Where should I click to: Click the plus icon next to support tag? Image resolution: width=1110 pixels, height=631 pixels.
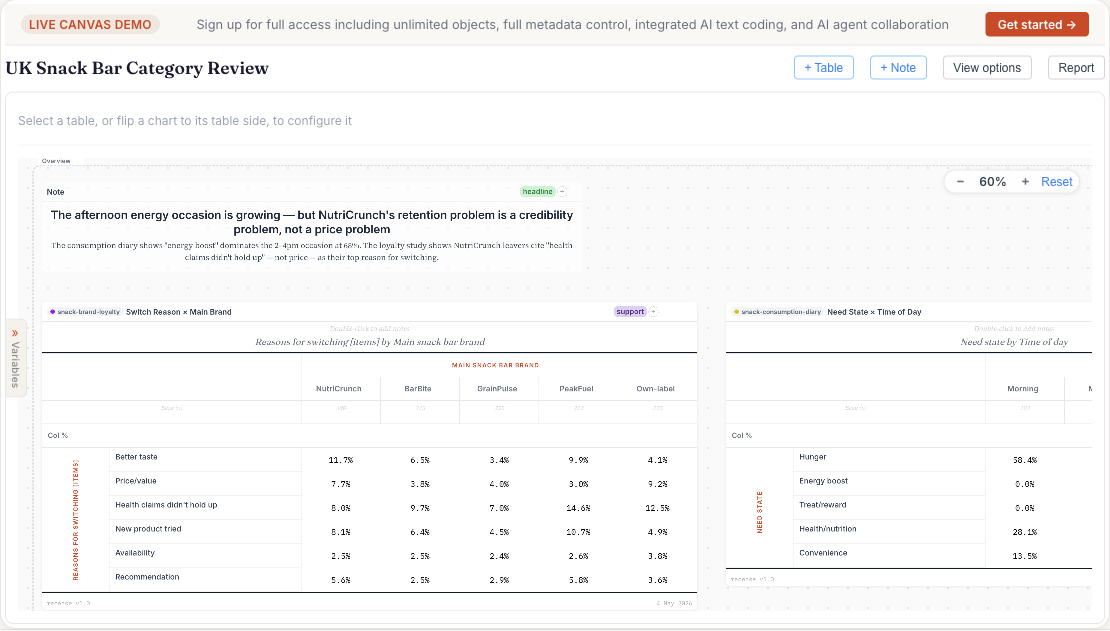653,312
